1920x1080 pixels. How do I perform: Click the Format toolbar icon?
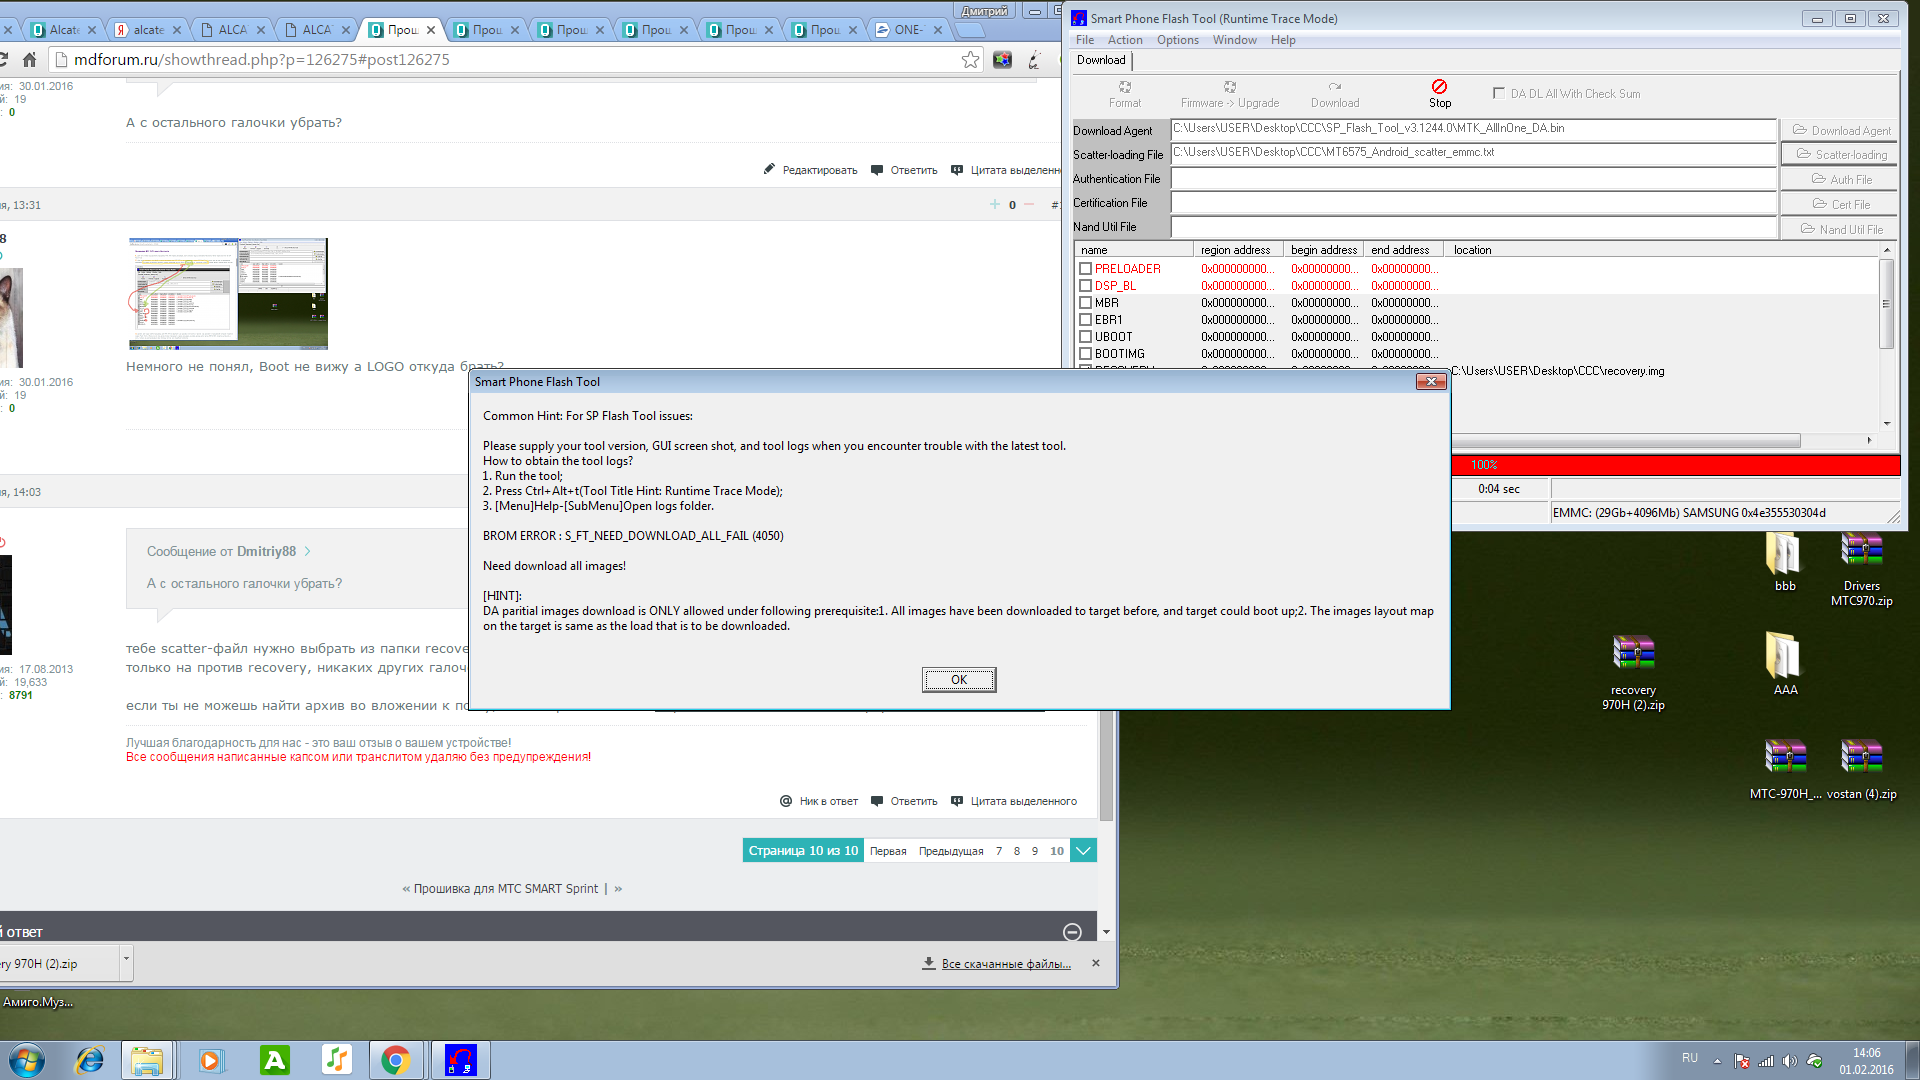1124,88
